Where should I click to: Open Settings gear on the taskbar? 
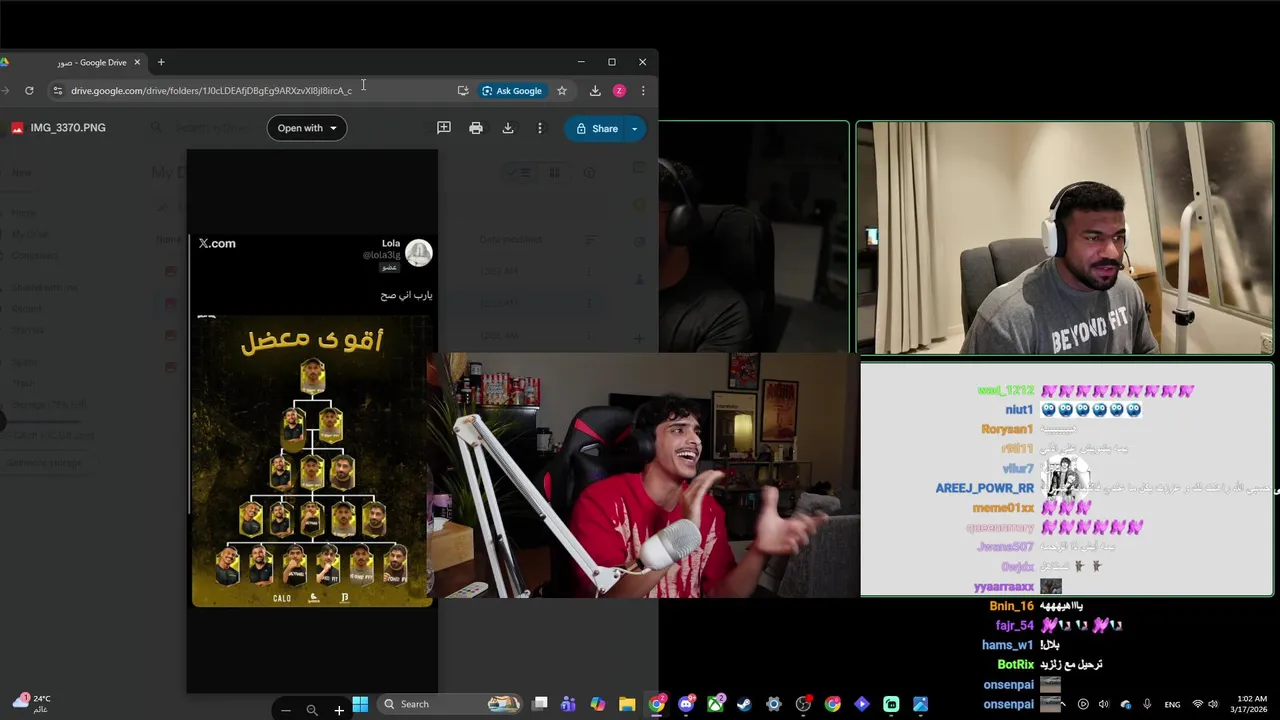pyautogui.click(x=773, y=704)
